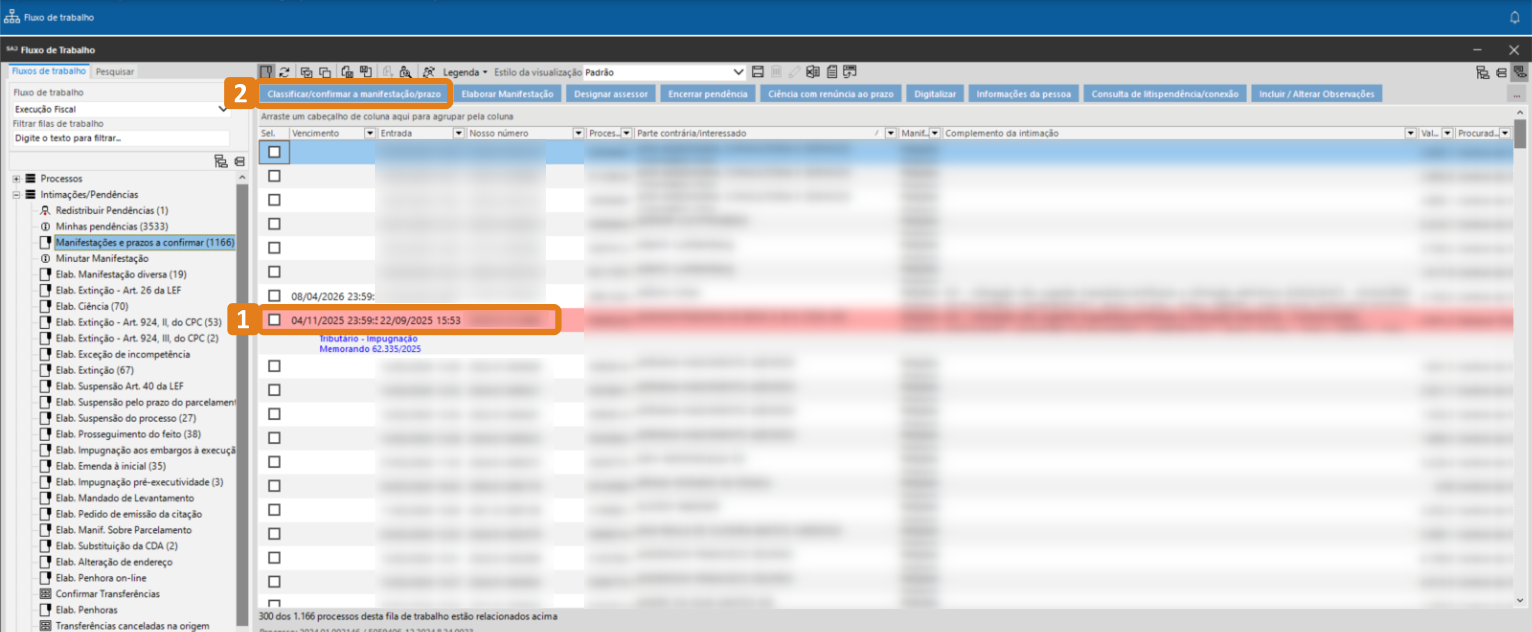Select the checkbox for the 08/04/2026 row
Image resolution: width=1532 pixels, height=632 pixels.
point(274,296)
